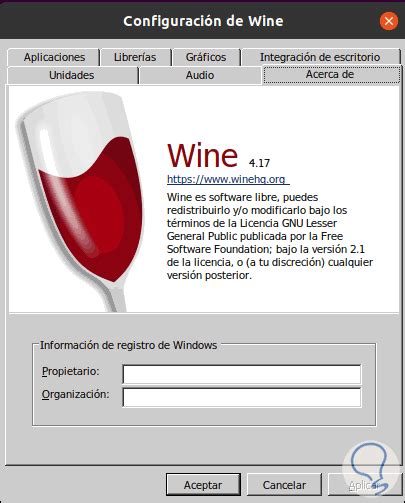Screen dimensions: 405x503
Task: Click the Cancelar button
Action: [284, 485]
